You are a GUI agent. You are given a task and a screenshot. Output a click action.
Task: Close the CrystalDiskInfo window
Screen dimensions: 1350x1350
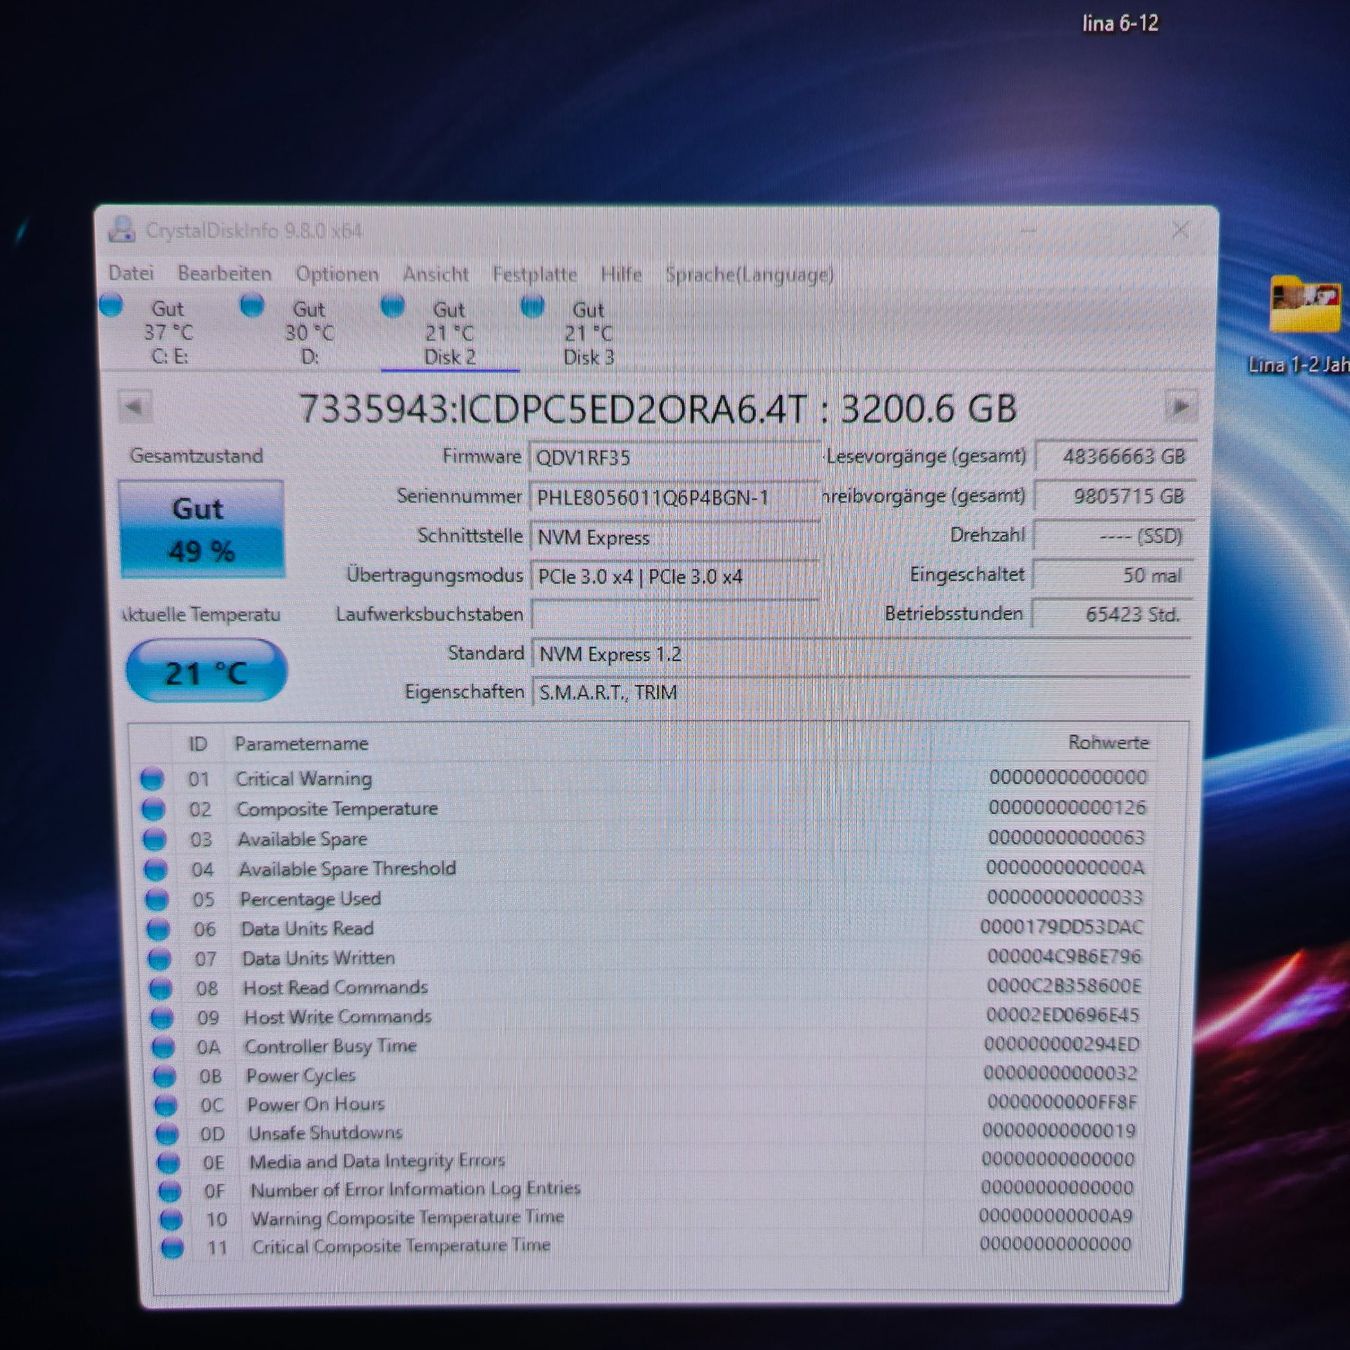(1180, 230)
